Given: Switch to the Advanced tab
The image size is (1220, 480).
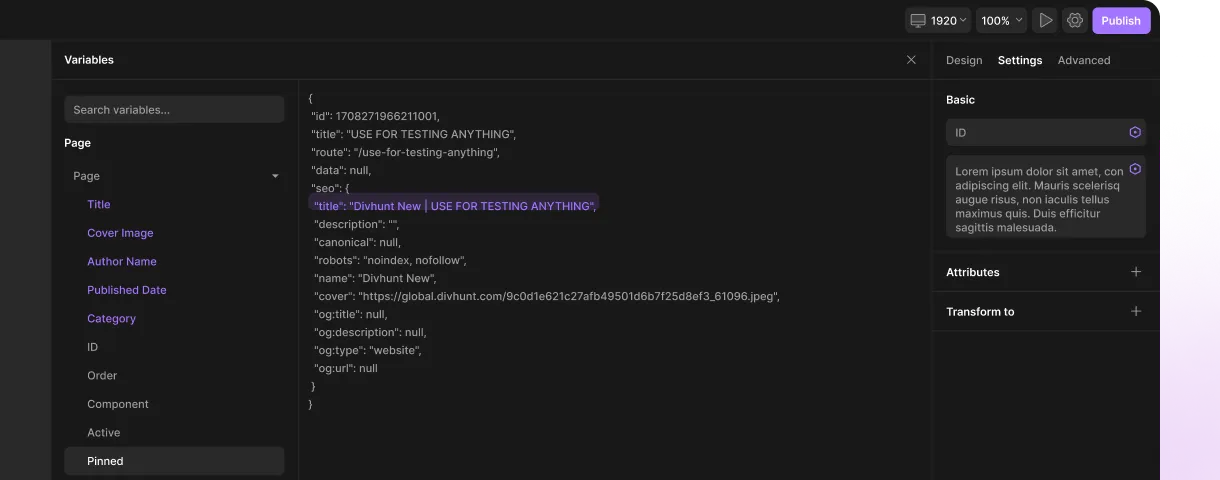Looking at the screenshot, I should [x=1084, y=60].
